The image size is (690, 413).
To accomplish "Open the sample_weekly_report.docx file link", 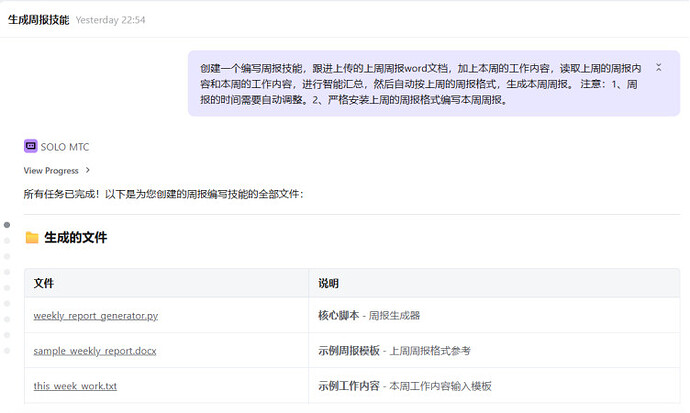I will pyautogui.click(x=94, y=351).
